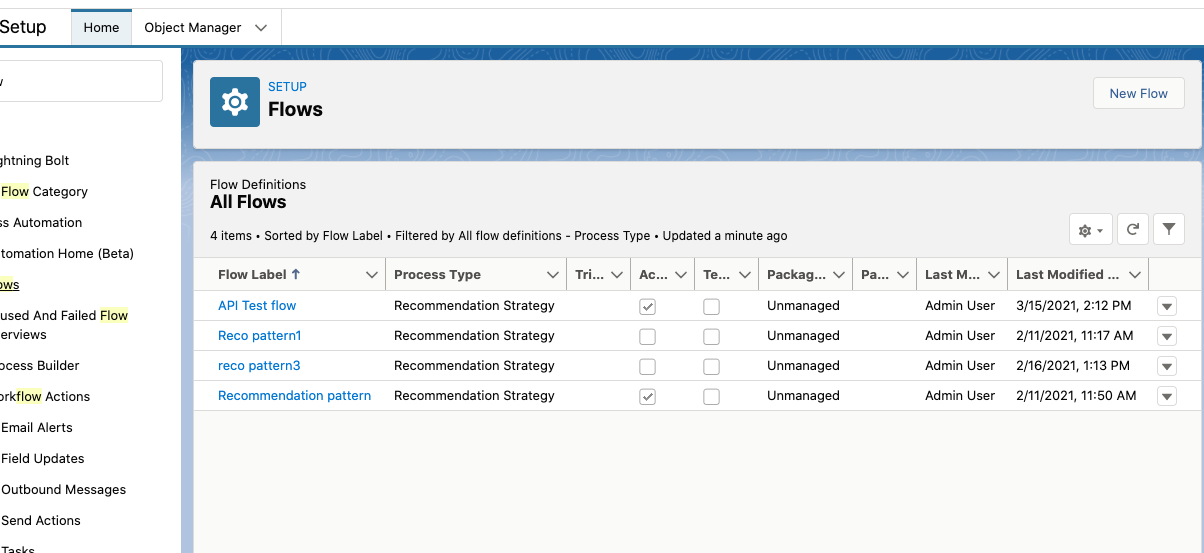1204x553 pixels.
Task: Open the Recommendation pattern flow link
Action: [294, 396]
